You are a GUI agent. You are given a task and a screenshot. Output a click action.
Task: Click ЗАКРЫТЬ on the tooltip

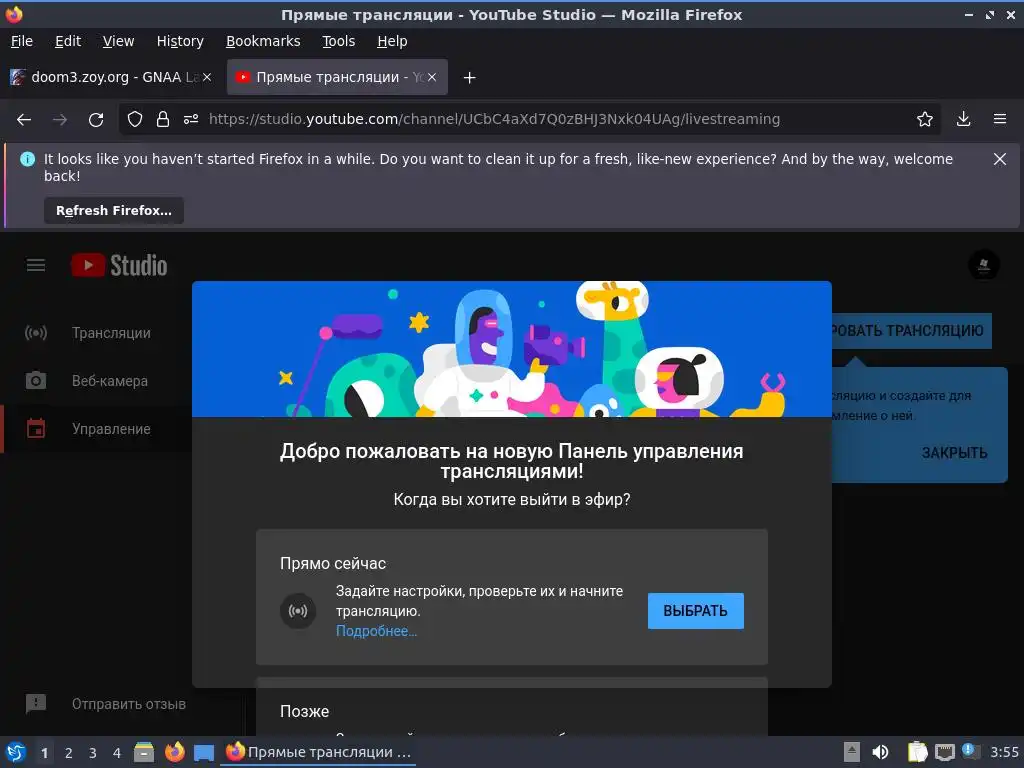(954, 453)
